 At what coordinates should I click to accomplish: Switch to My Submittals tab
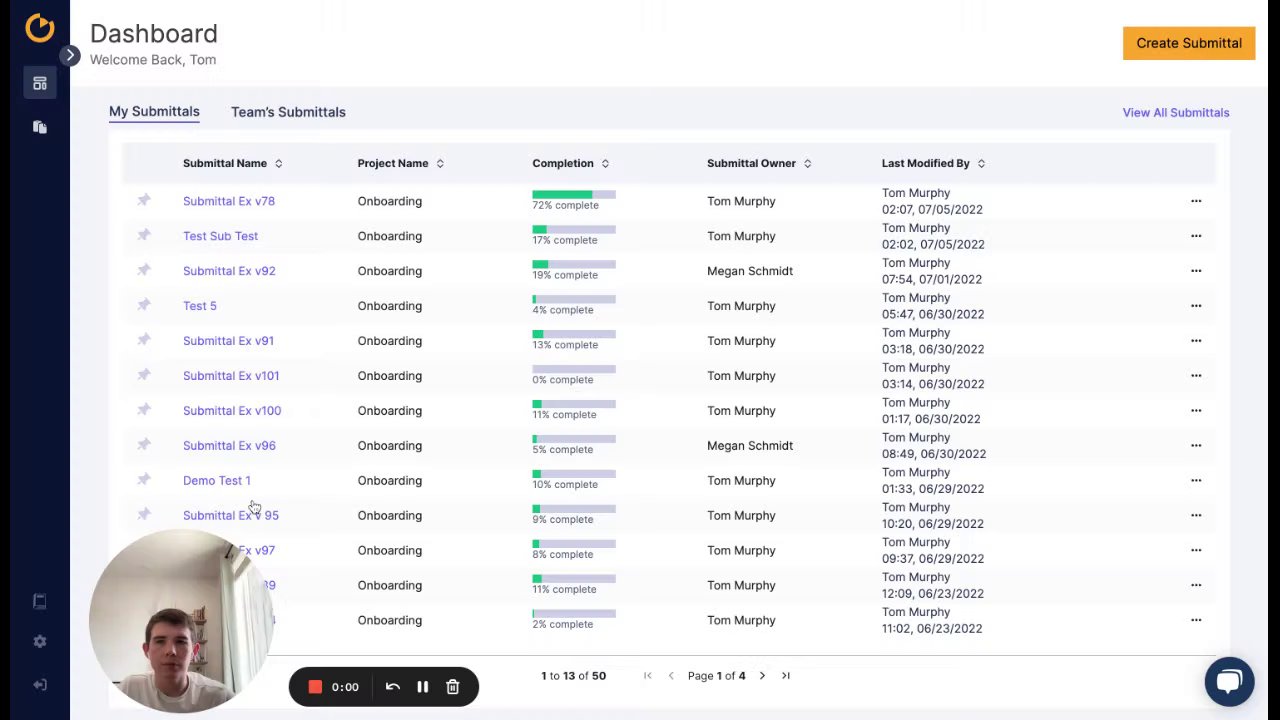coord(154,112)
